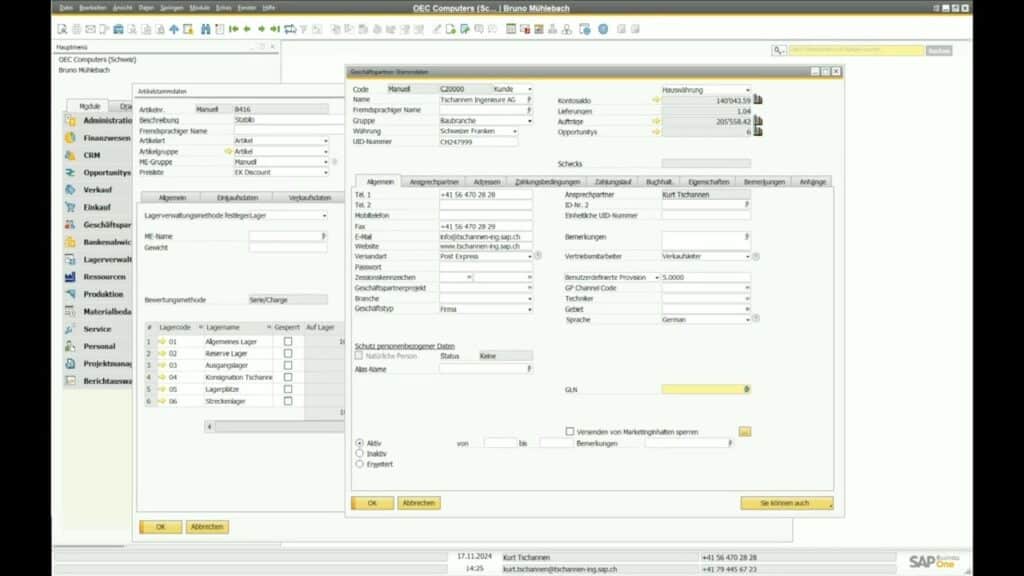Open Verkaufsdaten tab in Artikelstammdaten
This screenshot has height=576, width=1024.
(x=310, y=198)
